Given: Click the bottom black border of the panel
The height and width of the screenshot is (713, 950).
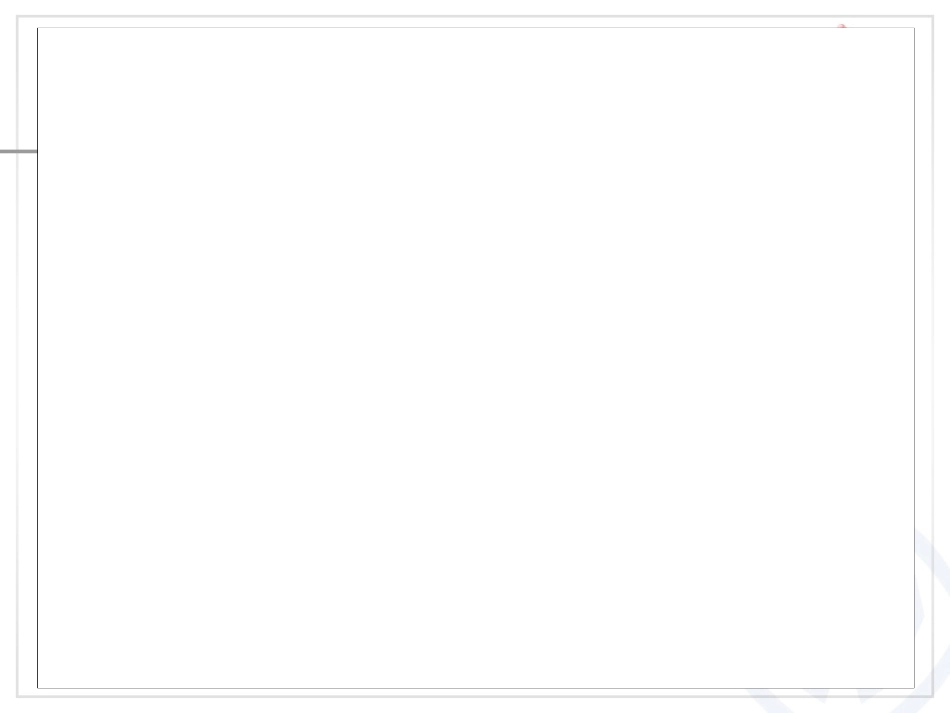Looking at the screenshot, I should click(476, 688).
